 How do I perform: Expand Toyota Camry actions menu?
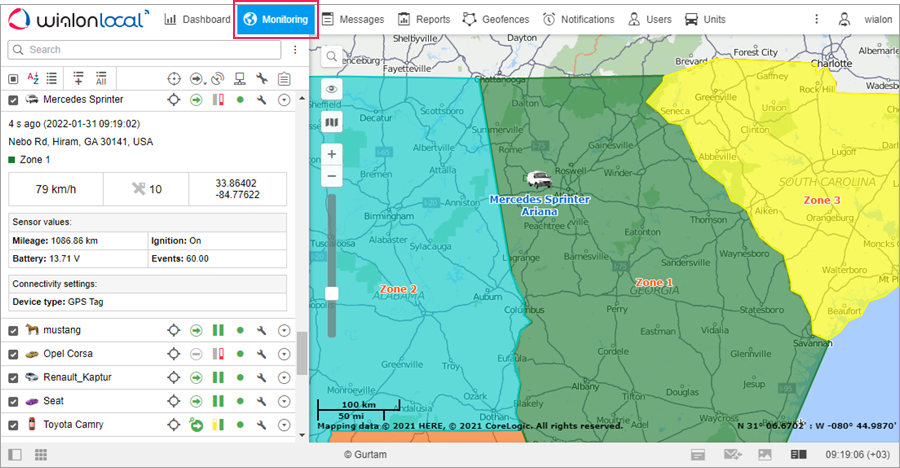284,425
